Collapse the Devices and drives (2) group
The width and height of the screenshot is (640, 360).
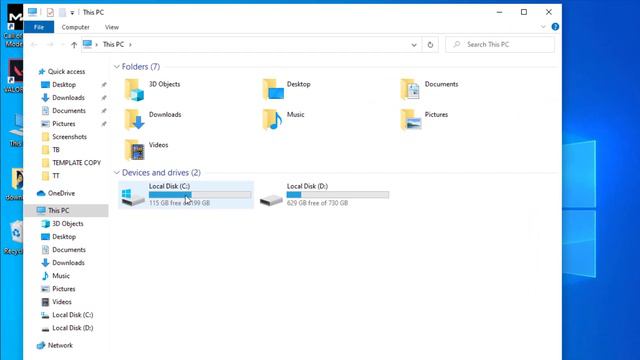117,173
